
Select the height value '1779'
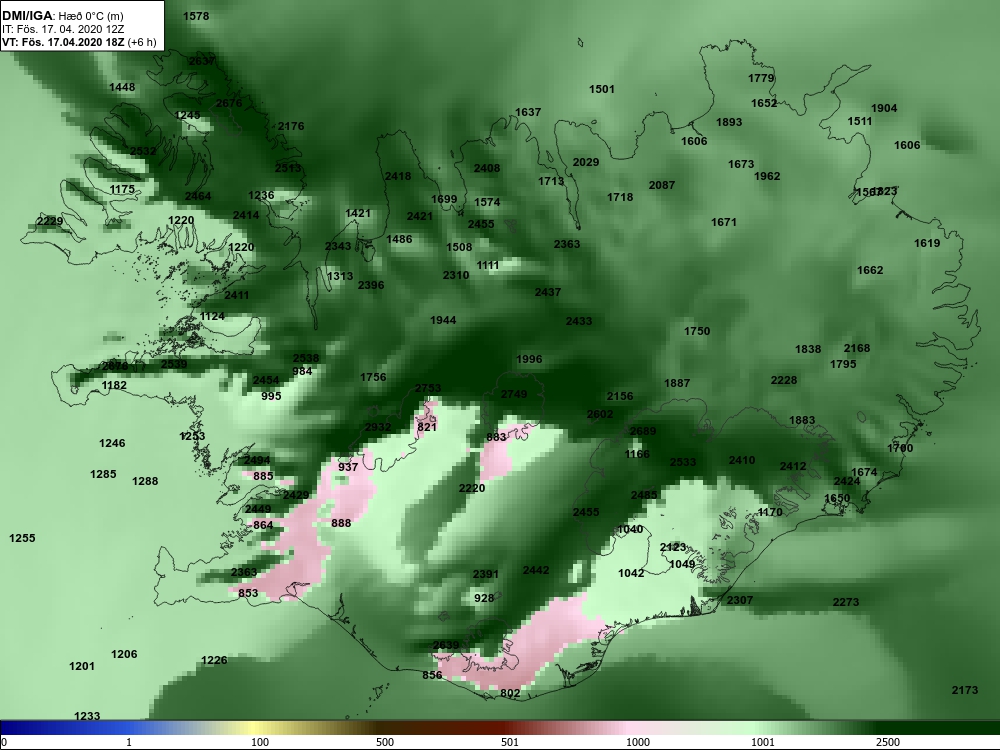click(x=761, y=78)
